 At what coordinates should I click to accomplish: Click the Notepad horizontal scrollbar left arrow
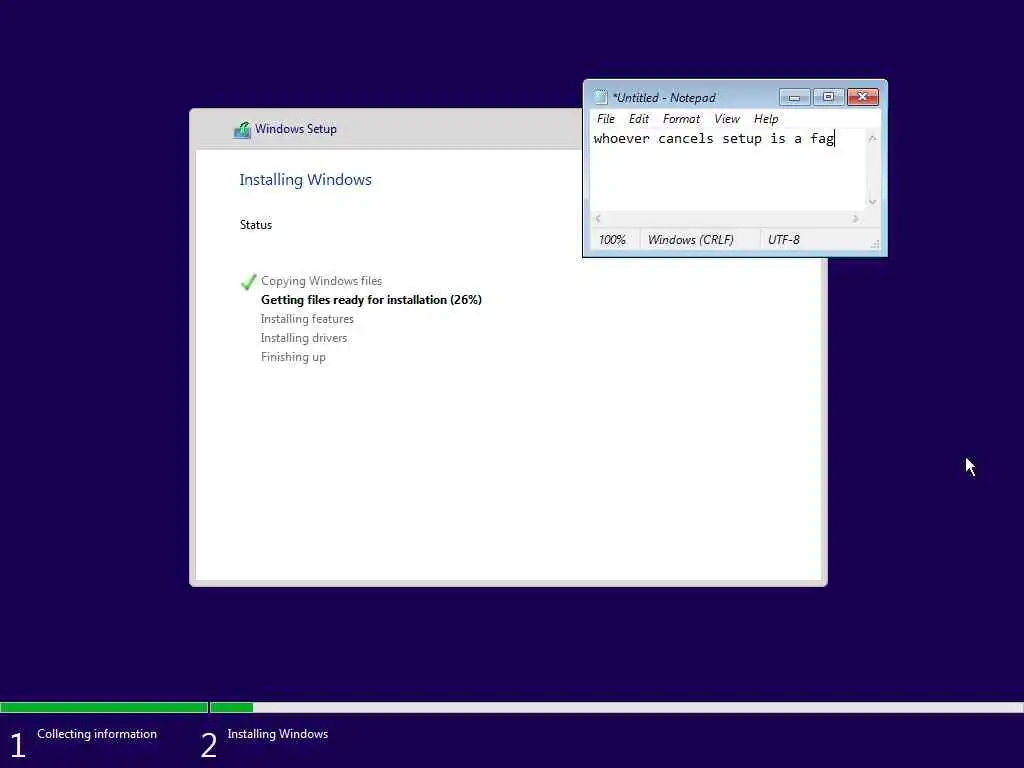[598, 218]
